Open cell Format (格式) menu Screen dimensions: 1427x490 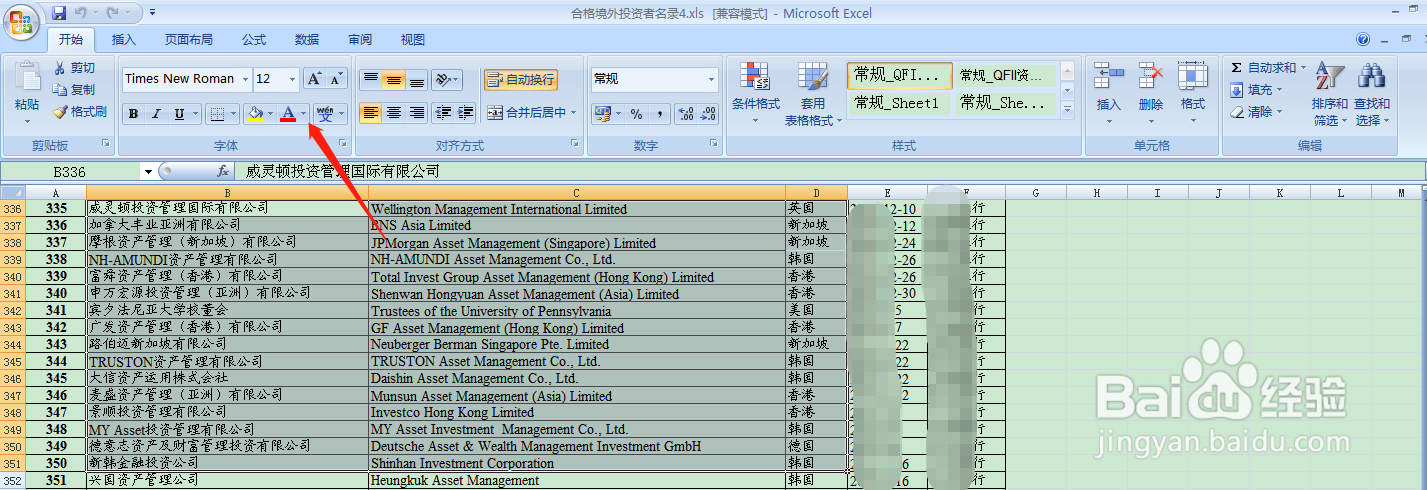click(x=1193, y=92)
